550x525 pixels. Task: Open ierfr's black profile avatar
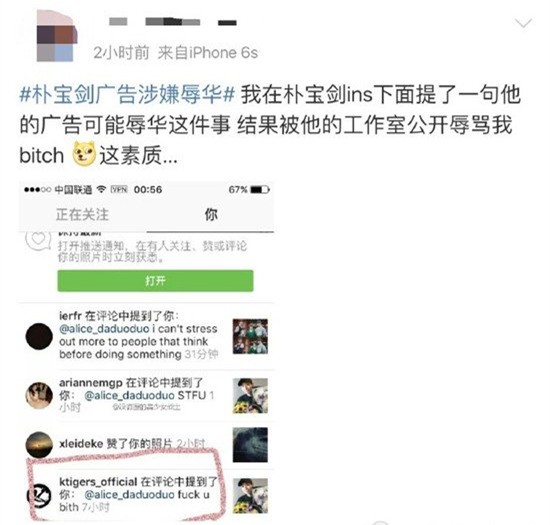39,336
